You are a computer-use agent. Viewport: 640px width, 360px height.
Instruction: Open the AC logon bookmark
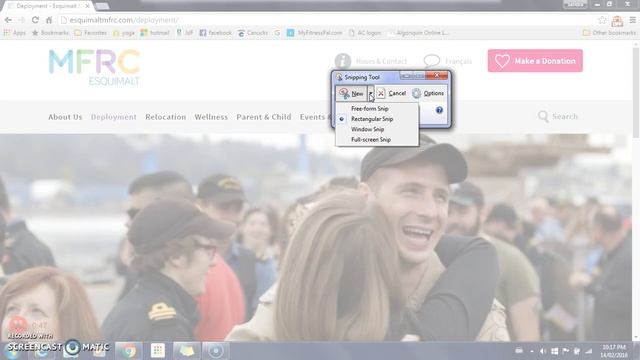point(364,33)
